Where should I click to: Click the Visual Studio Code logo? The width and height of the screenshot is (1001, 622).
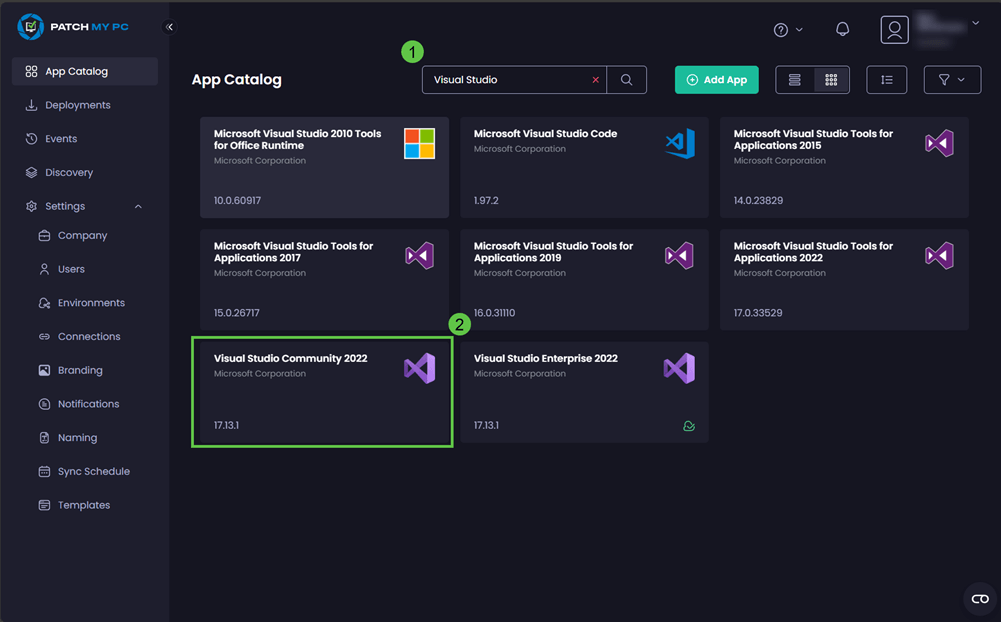(x=680, y=144)
